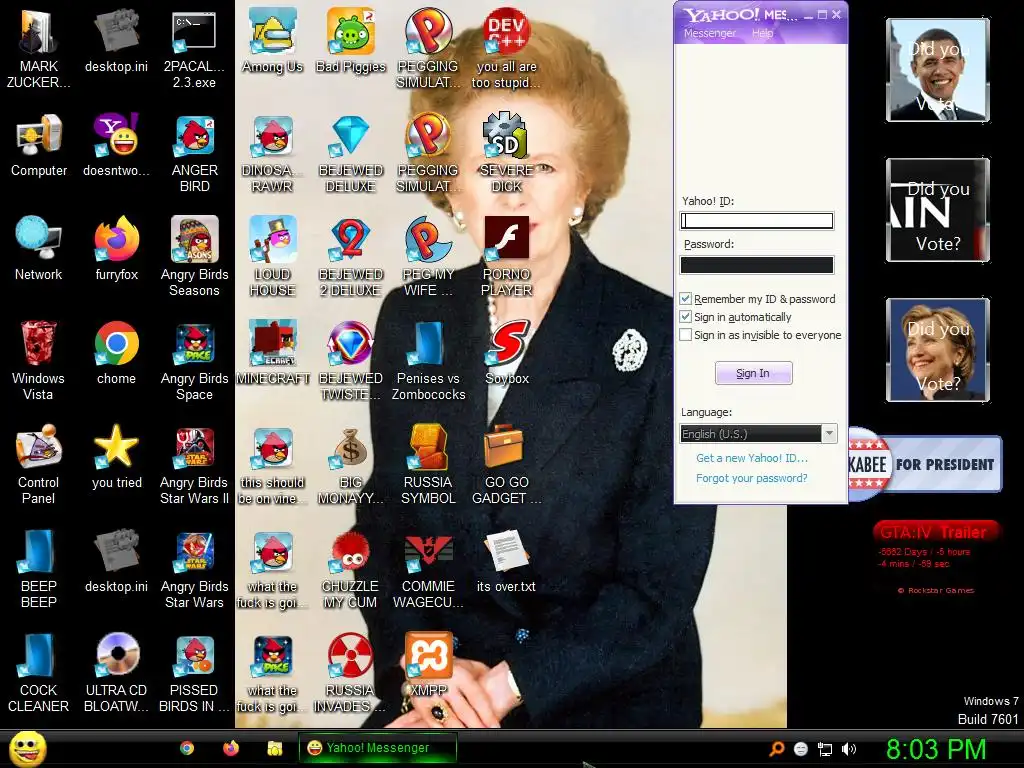Image resolution: width=1024 pixels, height=768 pixels.
Task: Enable 'Sign in as invisible to everyone'
Action: (x=686, y=334)
